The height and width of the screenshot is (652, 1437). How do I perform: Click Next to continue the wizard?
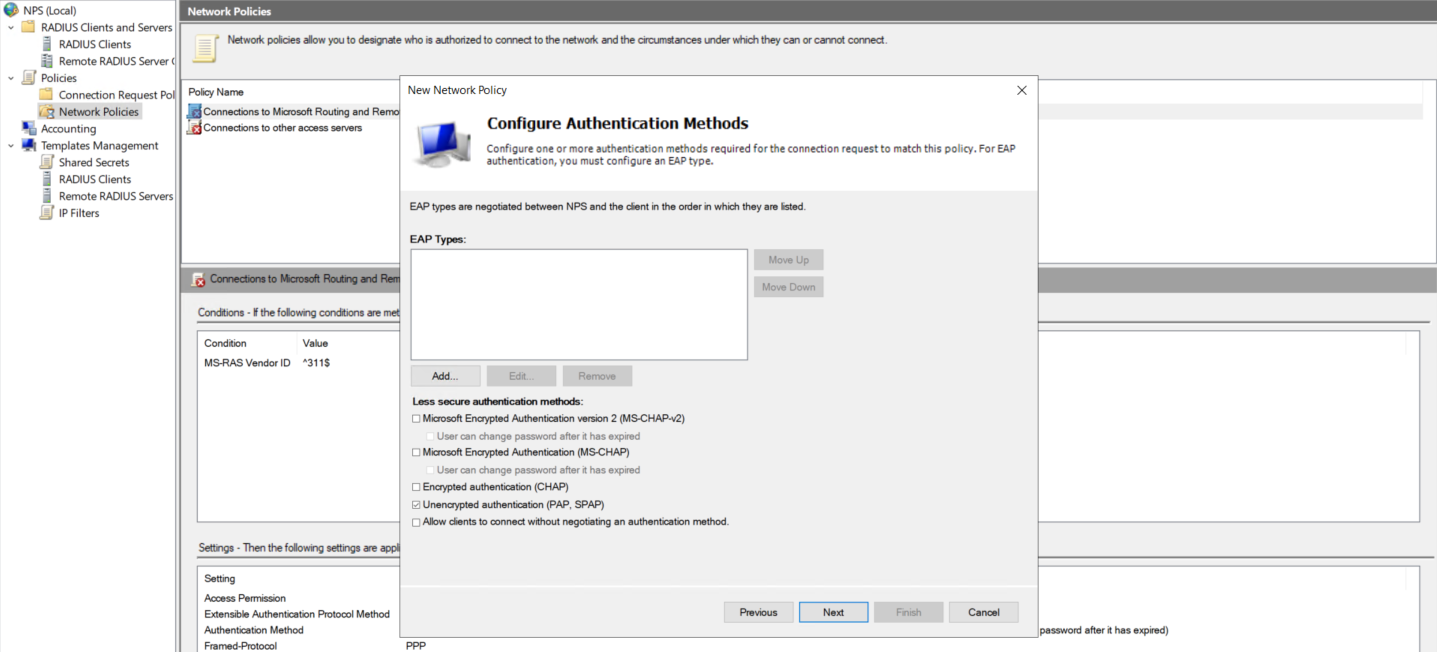point(833,612)
